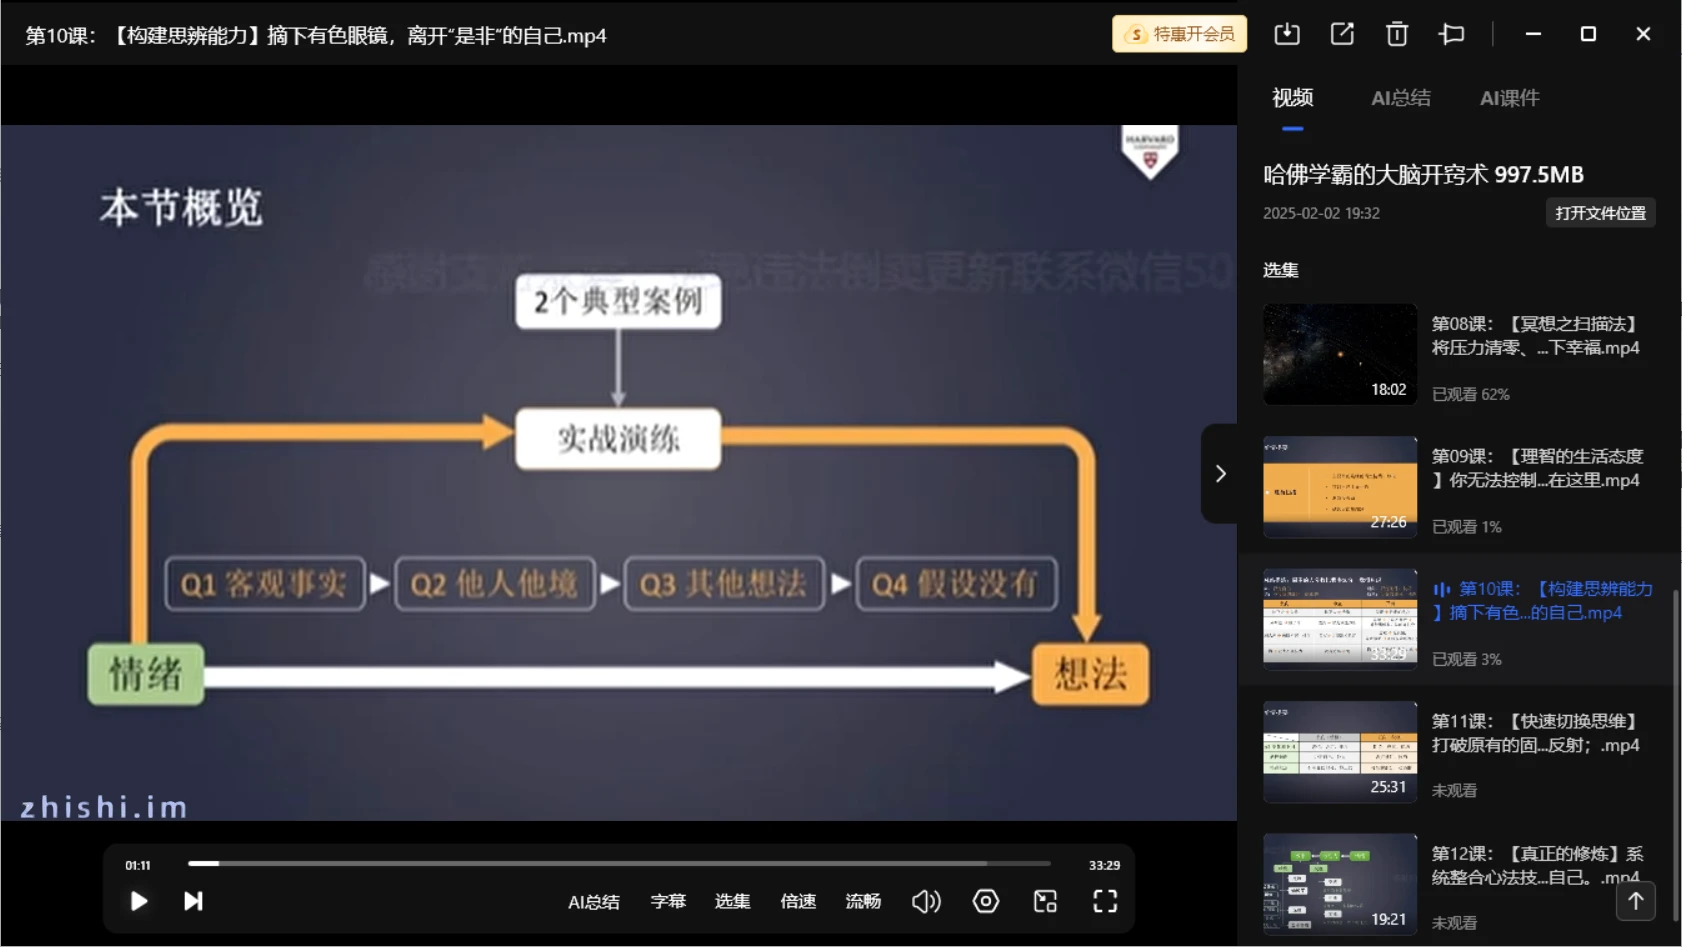Screen dimensions: 1682x947
Task: Open the player settings hexagon icon
Action: point(986,901)
